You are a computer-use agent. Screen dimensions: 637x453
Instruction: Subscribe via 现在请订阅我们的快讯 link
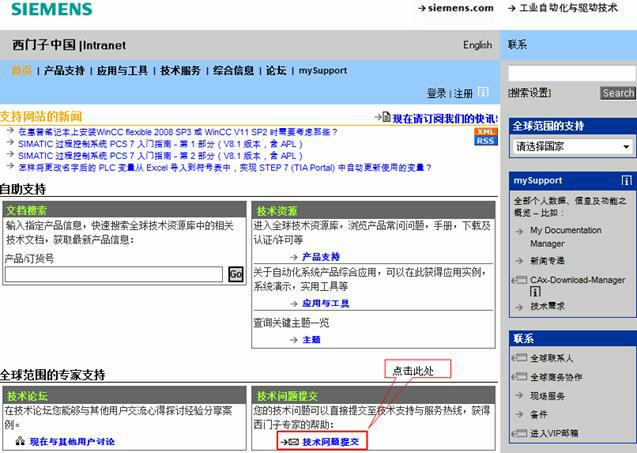tap(445, 118)
